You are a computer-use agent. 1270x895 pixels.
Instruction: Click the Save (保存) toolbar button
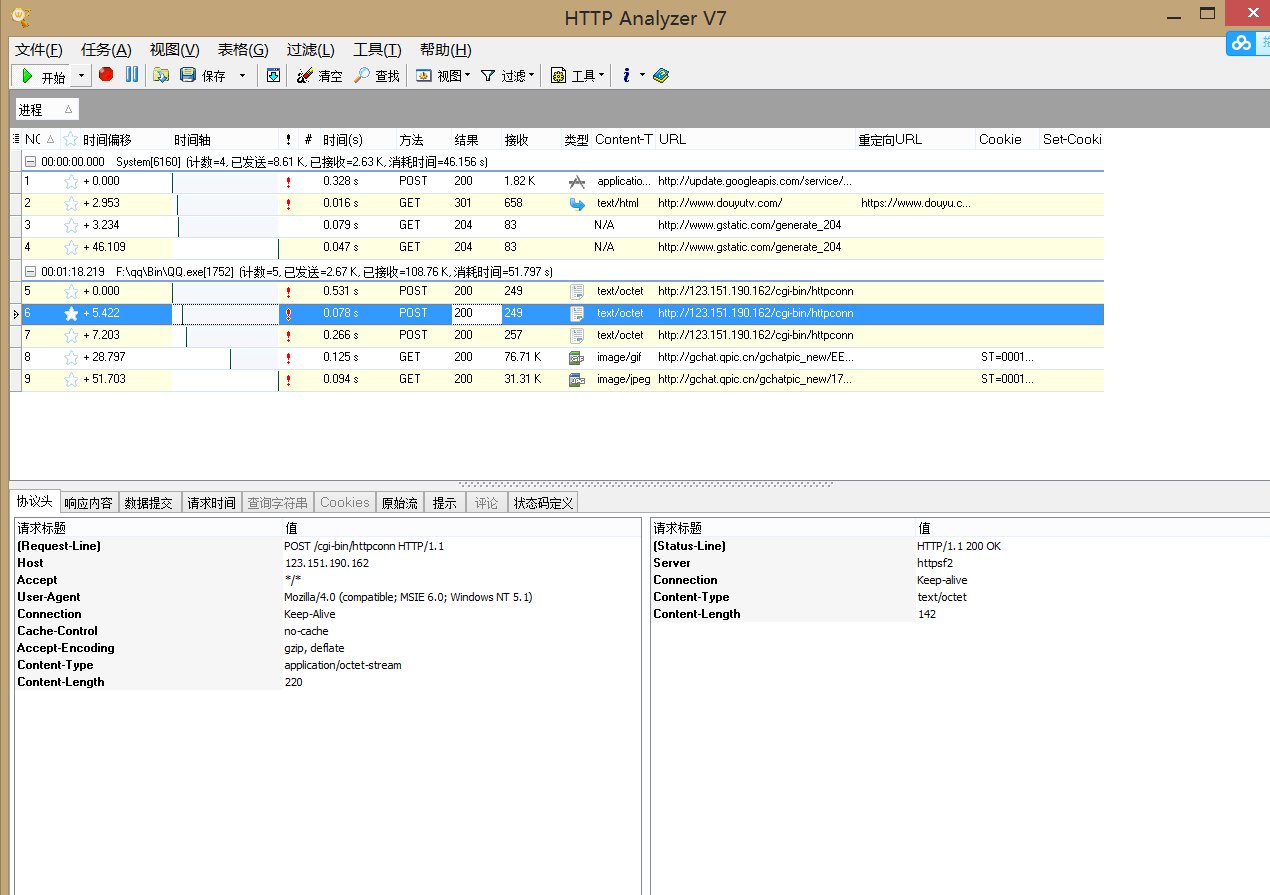203,75
